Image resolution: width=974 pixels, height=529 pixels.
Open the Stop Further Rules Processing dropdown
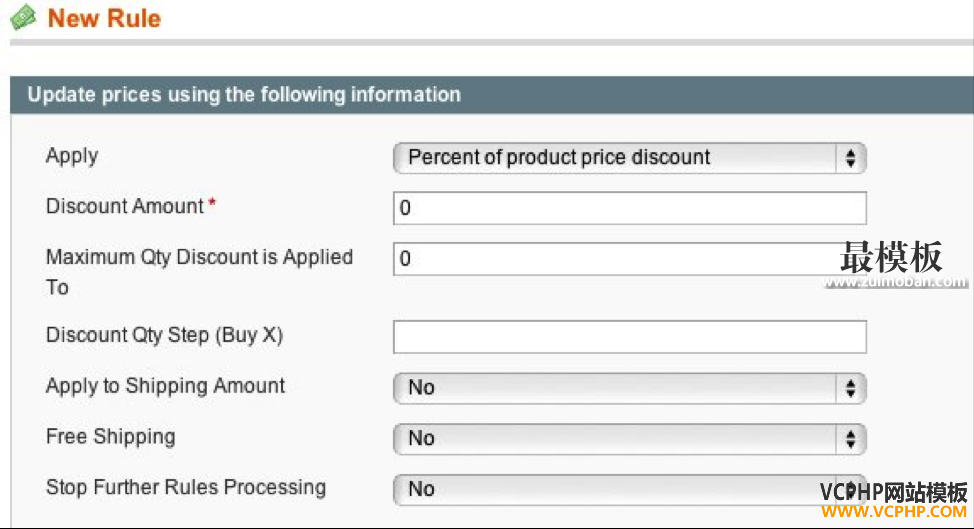[629, 490]
